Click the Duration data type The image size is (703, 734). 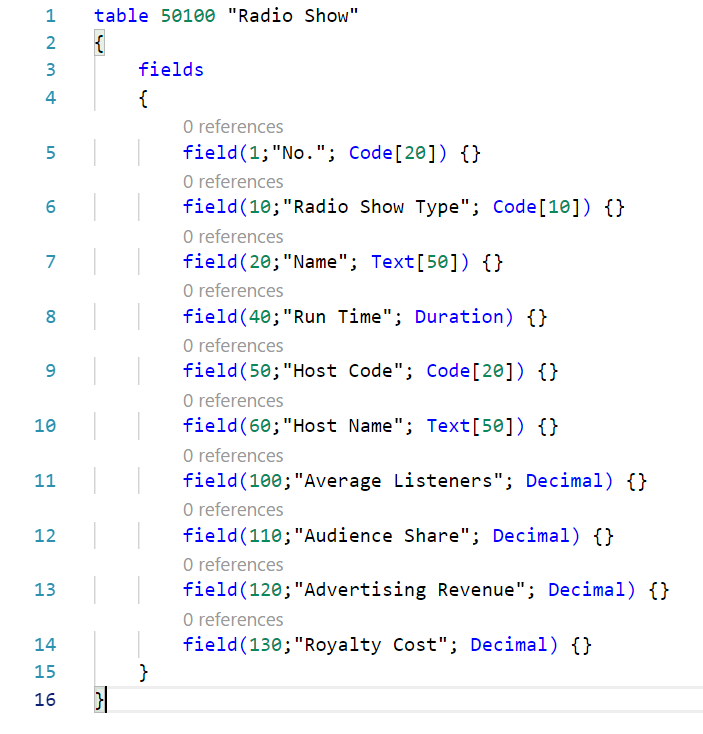click(x=459, y=317)
